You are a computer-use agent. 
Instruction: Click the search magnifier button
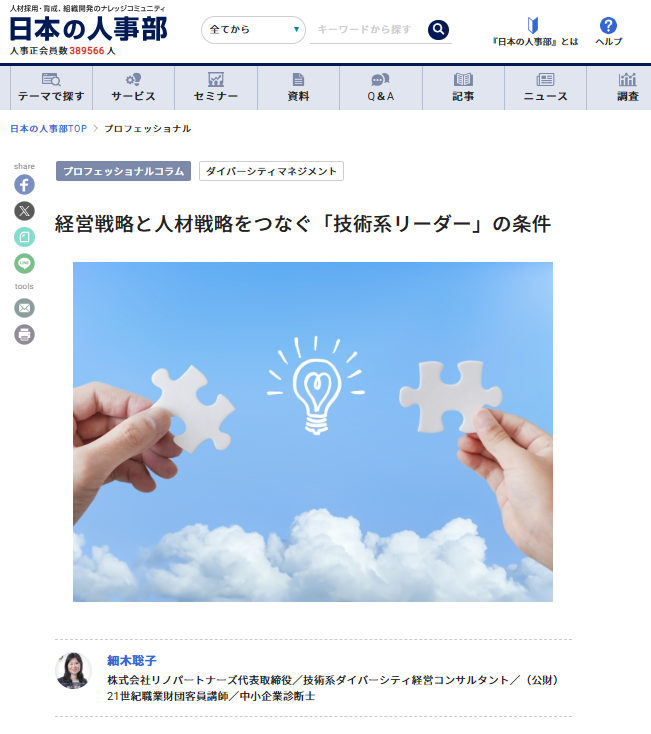click(x=438, y=29)
